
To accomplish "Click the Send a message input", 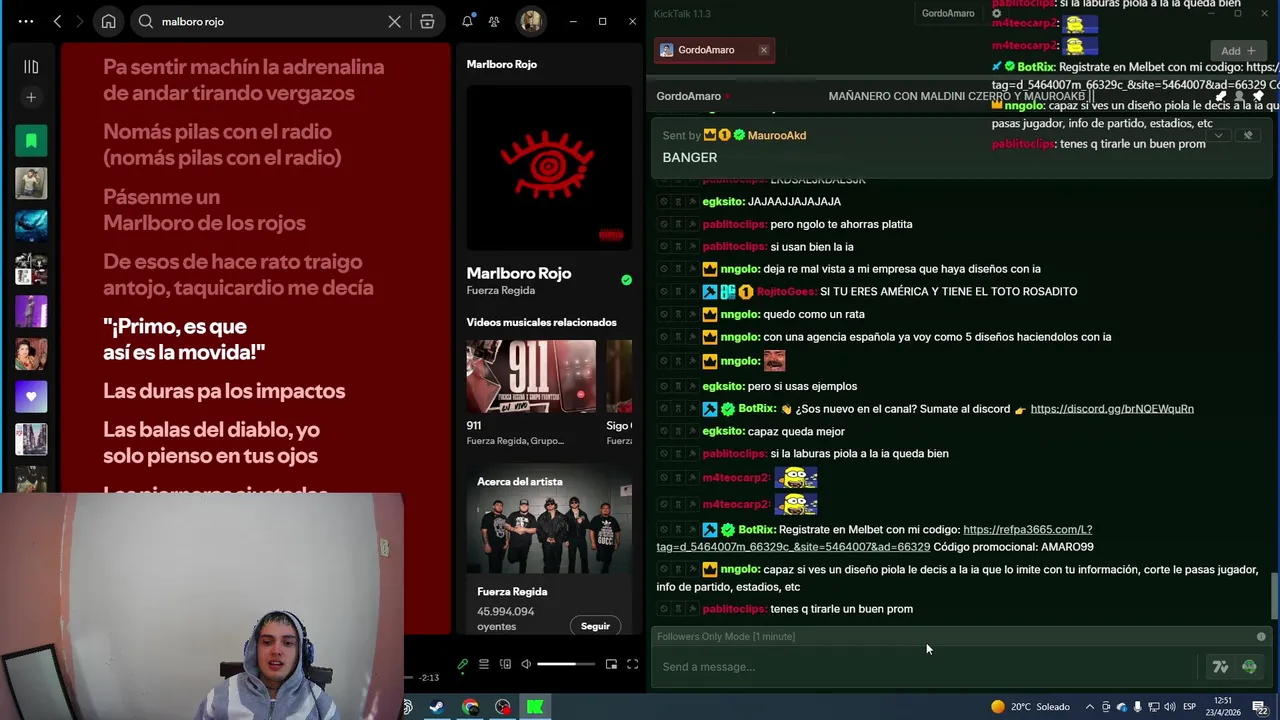I will 925,667.
